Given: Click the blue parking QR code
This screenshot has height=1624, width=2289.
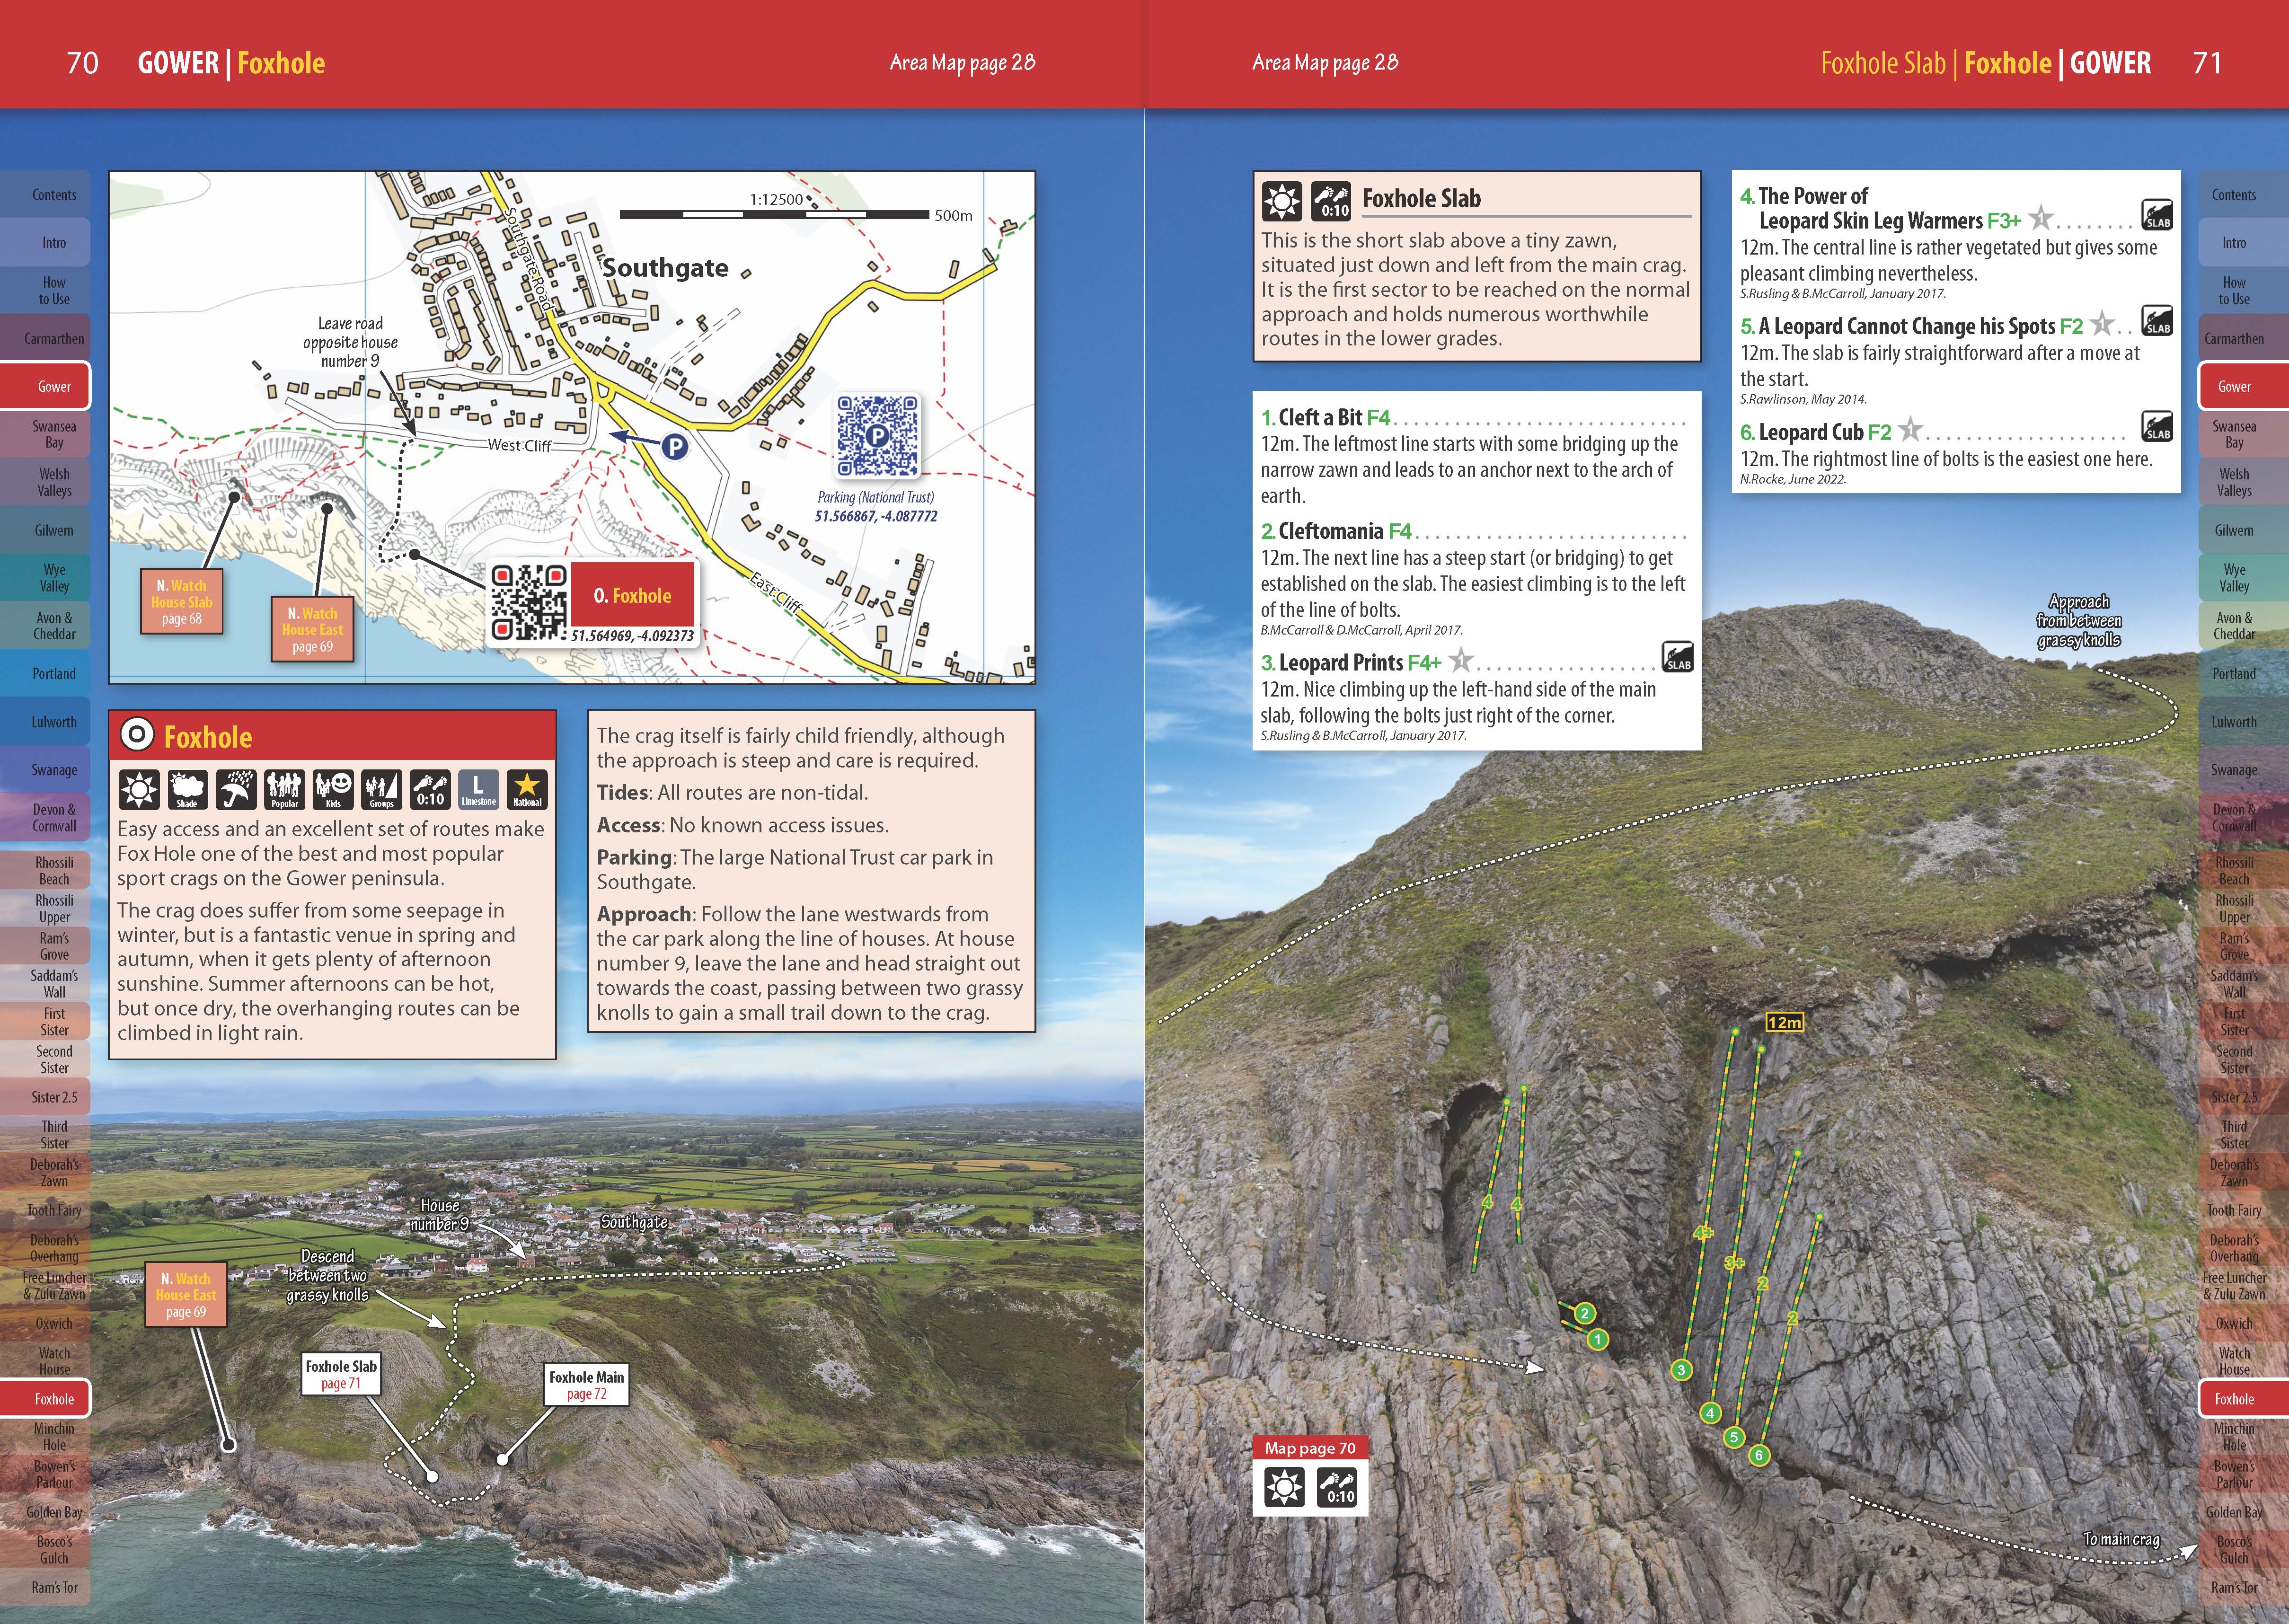Looking at the screenshot, I should coord(877,435).
